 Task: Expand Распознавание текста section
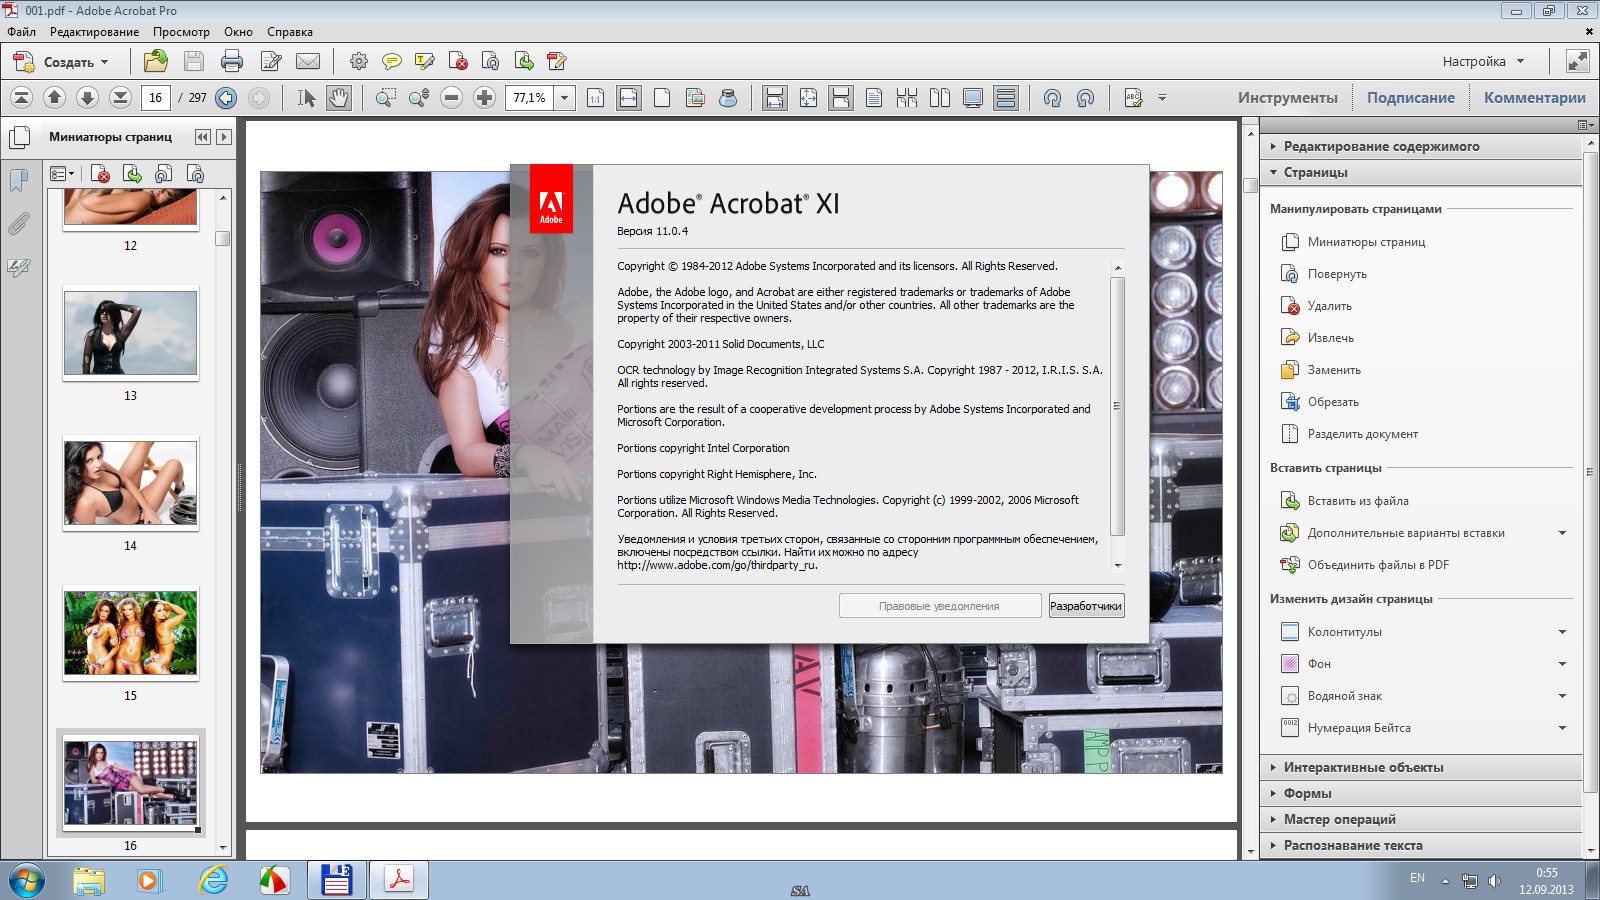[1420, 845]
